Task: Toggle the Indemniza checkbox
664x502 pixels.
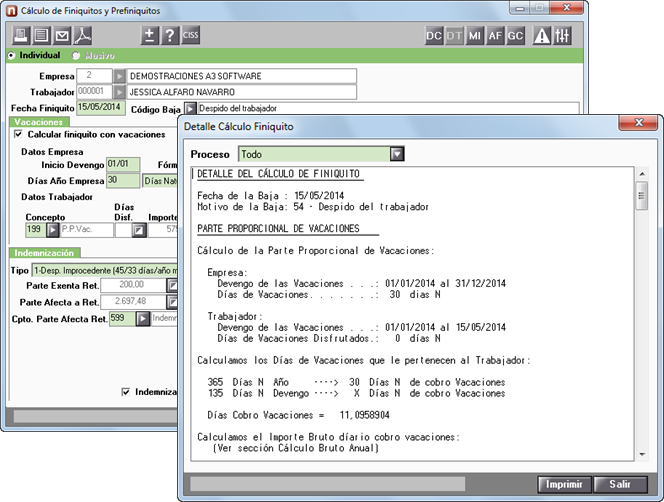Action: (x=126, y=392)
